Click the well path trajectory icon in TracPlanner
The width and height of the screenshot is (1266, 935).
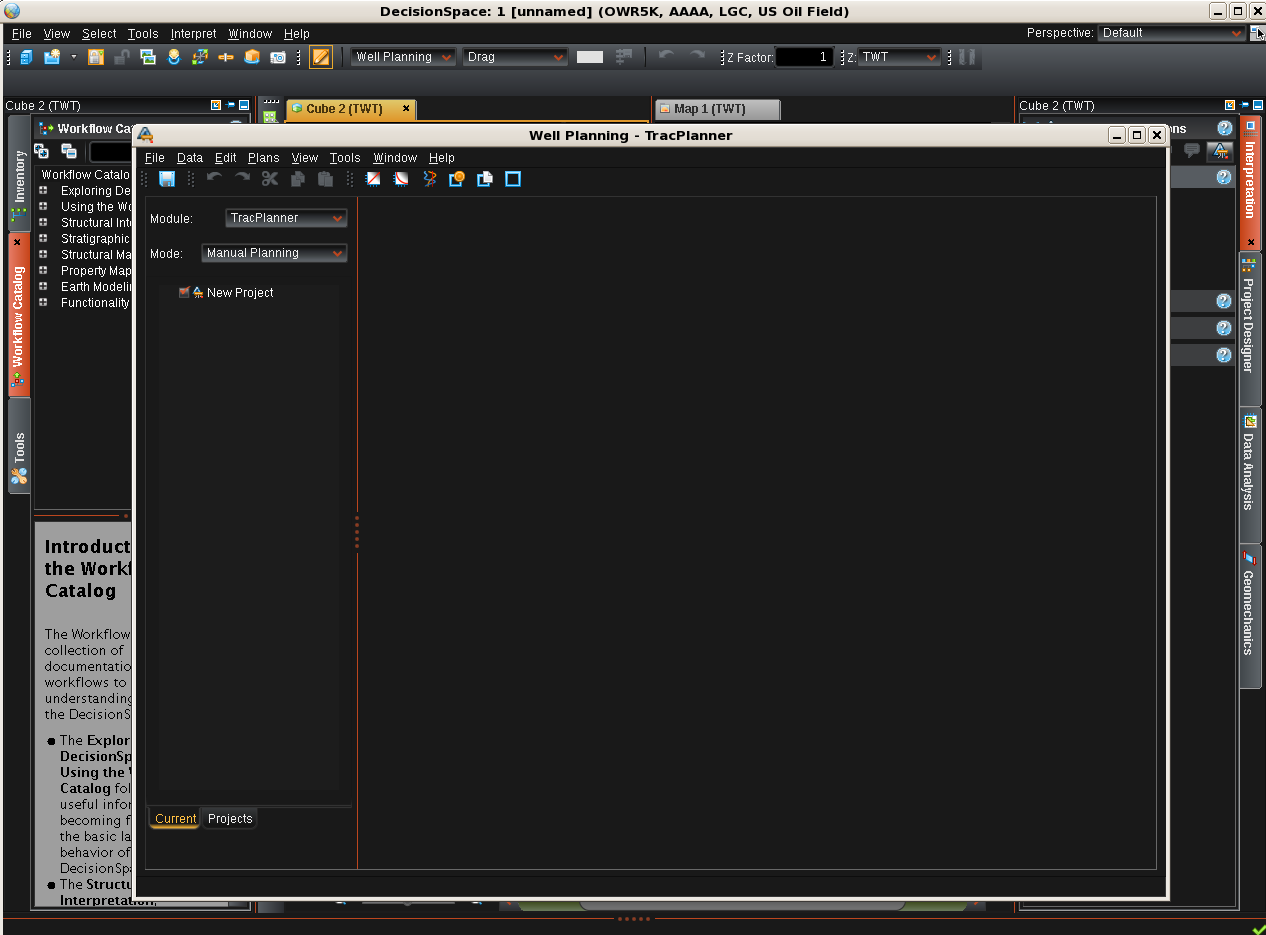tap(429, 179)
